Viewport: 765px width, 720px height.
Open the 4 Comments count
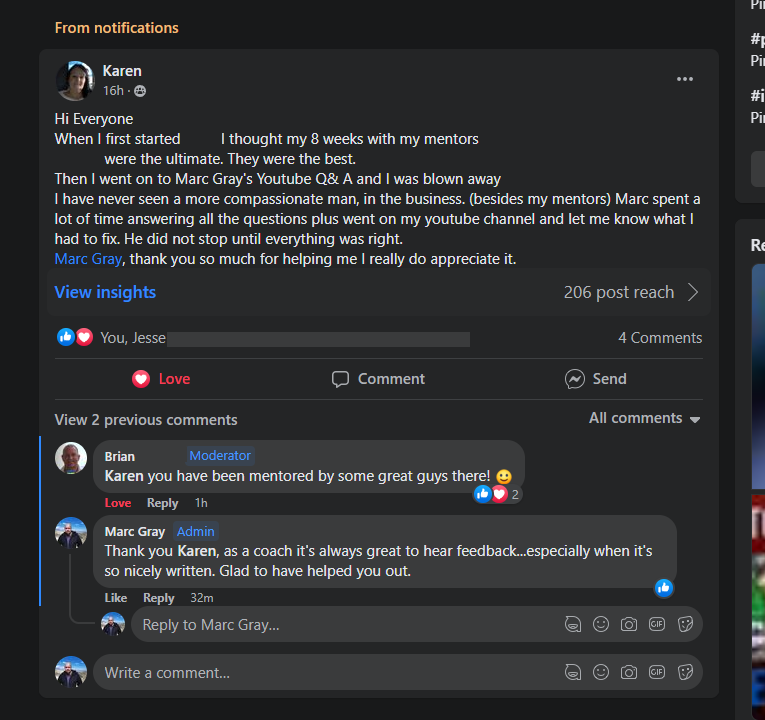pyautogui.click(x=660, y=338)
